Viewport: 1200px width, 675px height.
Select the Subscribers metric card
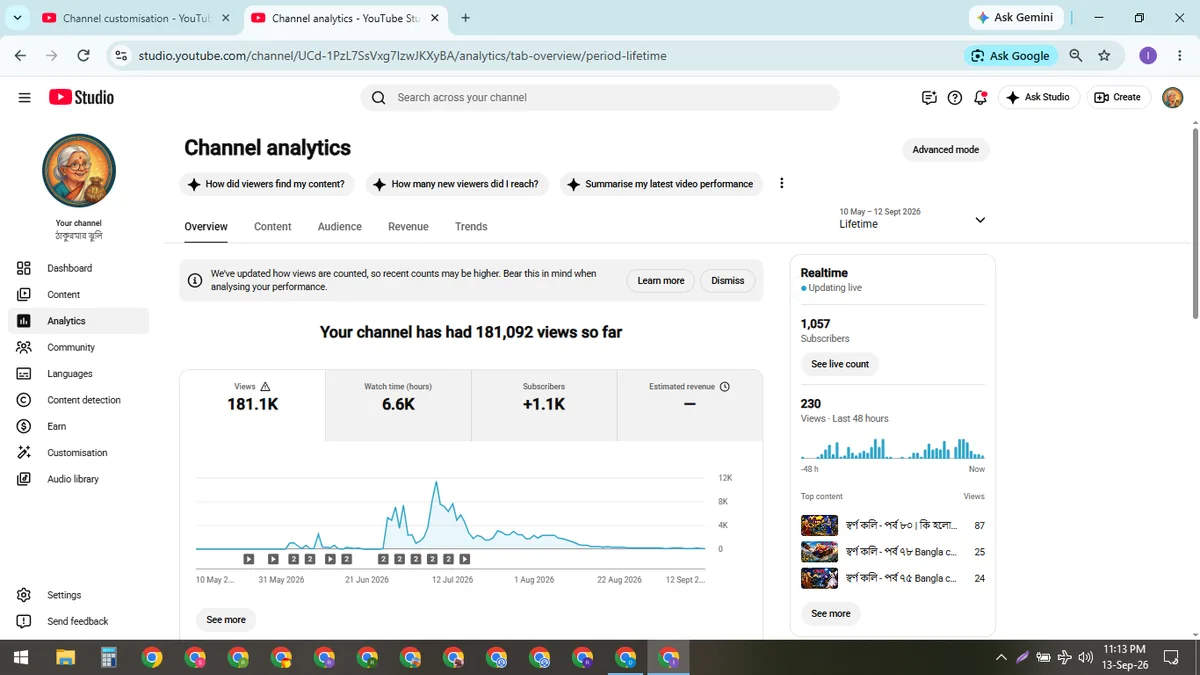coord(544,405)
